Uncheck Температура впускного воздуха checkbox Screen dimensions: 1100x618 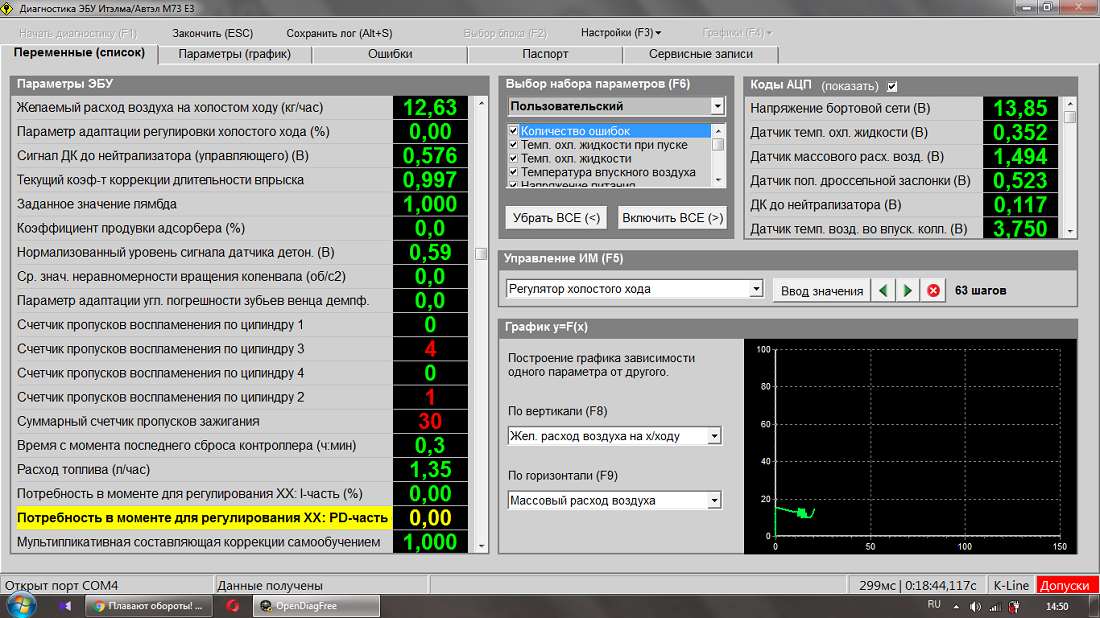tap(514, 172)
